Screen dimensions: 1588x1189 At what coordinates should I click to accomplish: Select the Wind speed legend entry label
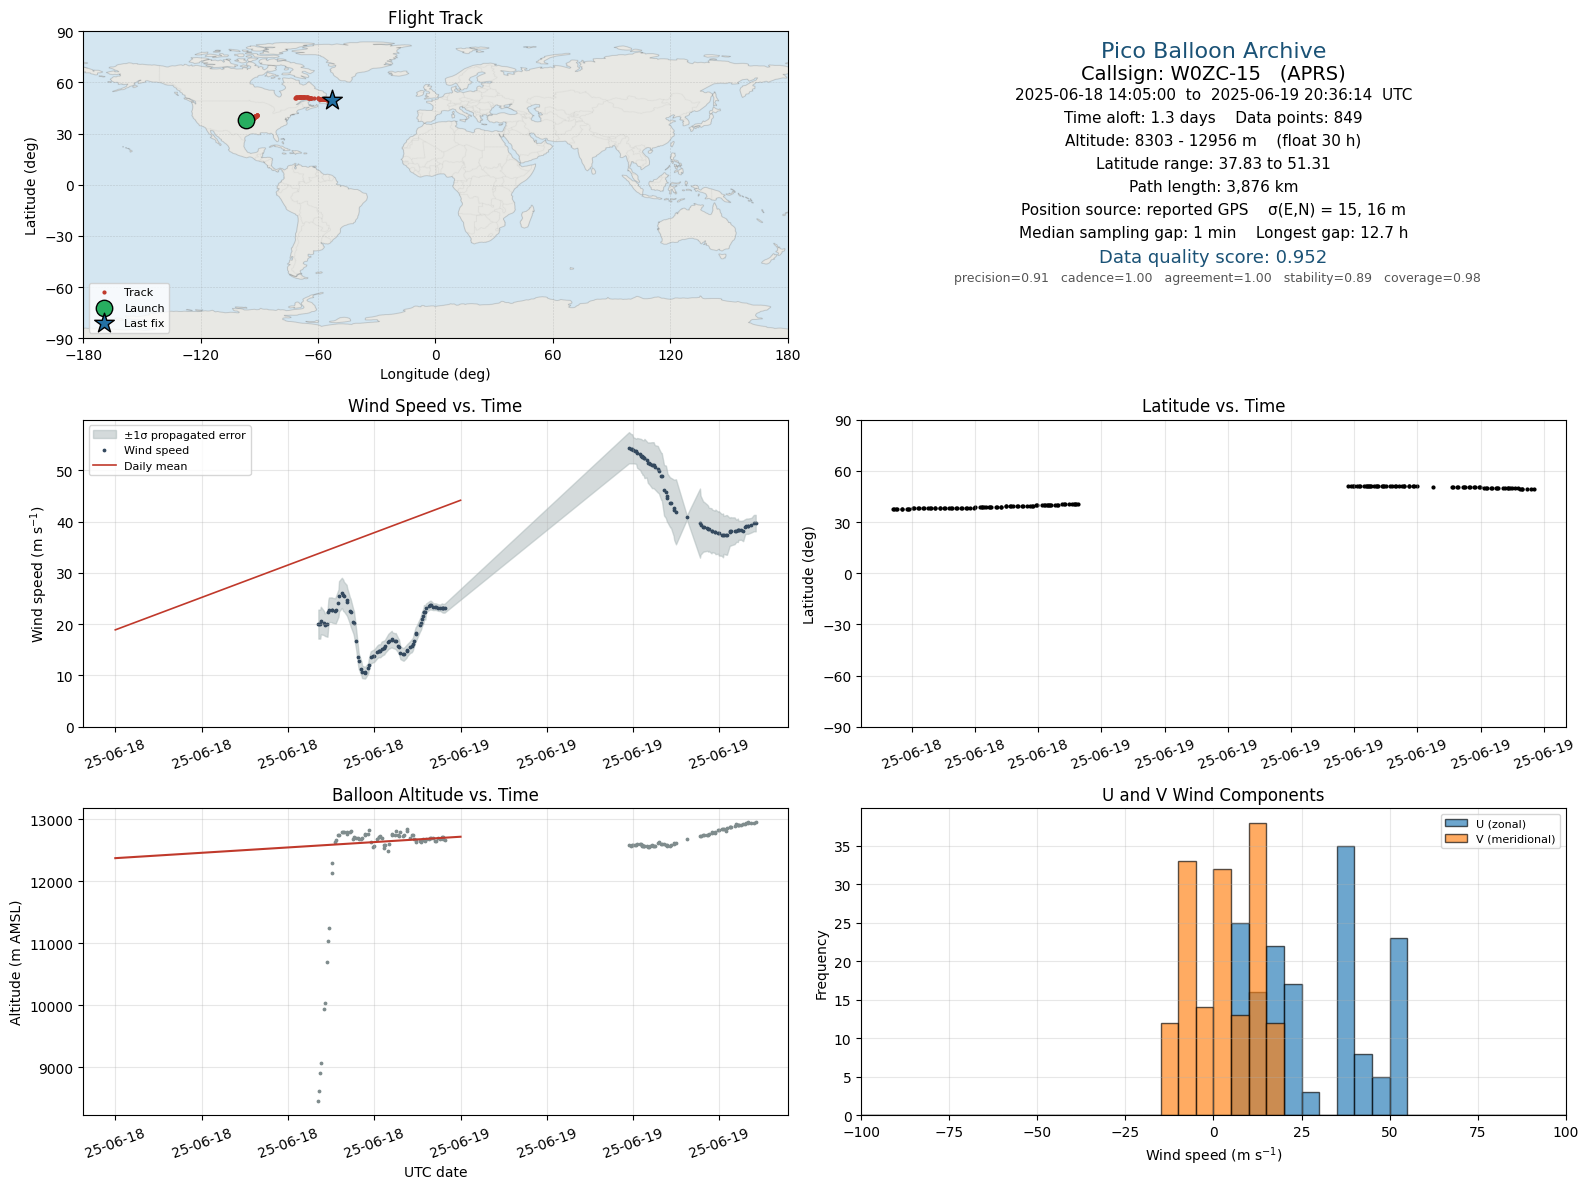[x=156, y=451]
